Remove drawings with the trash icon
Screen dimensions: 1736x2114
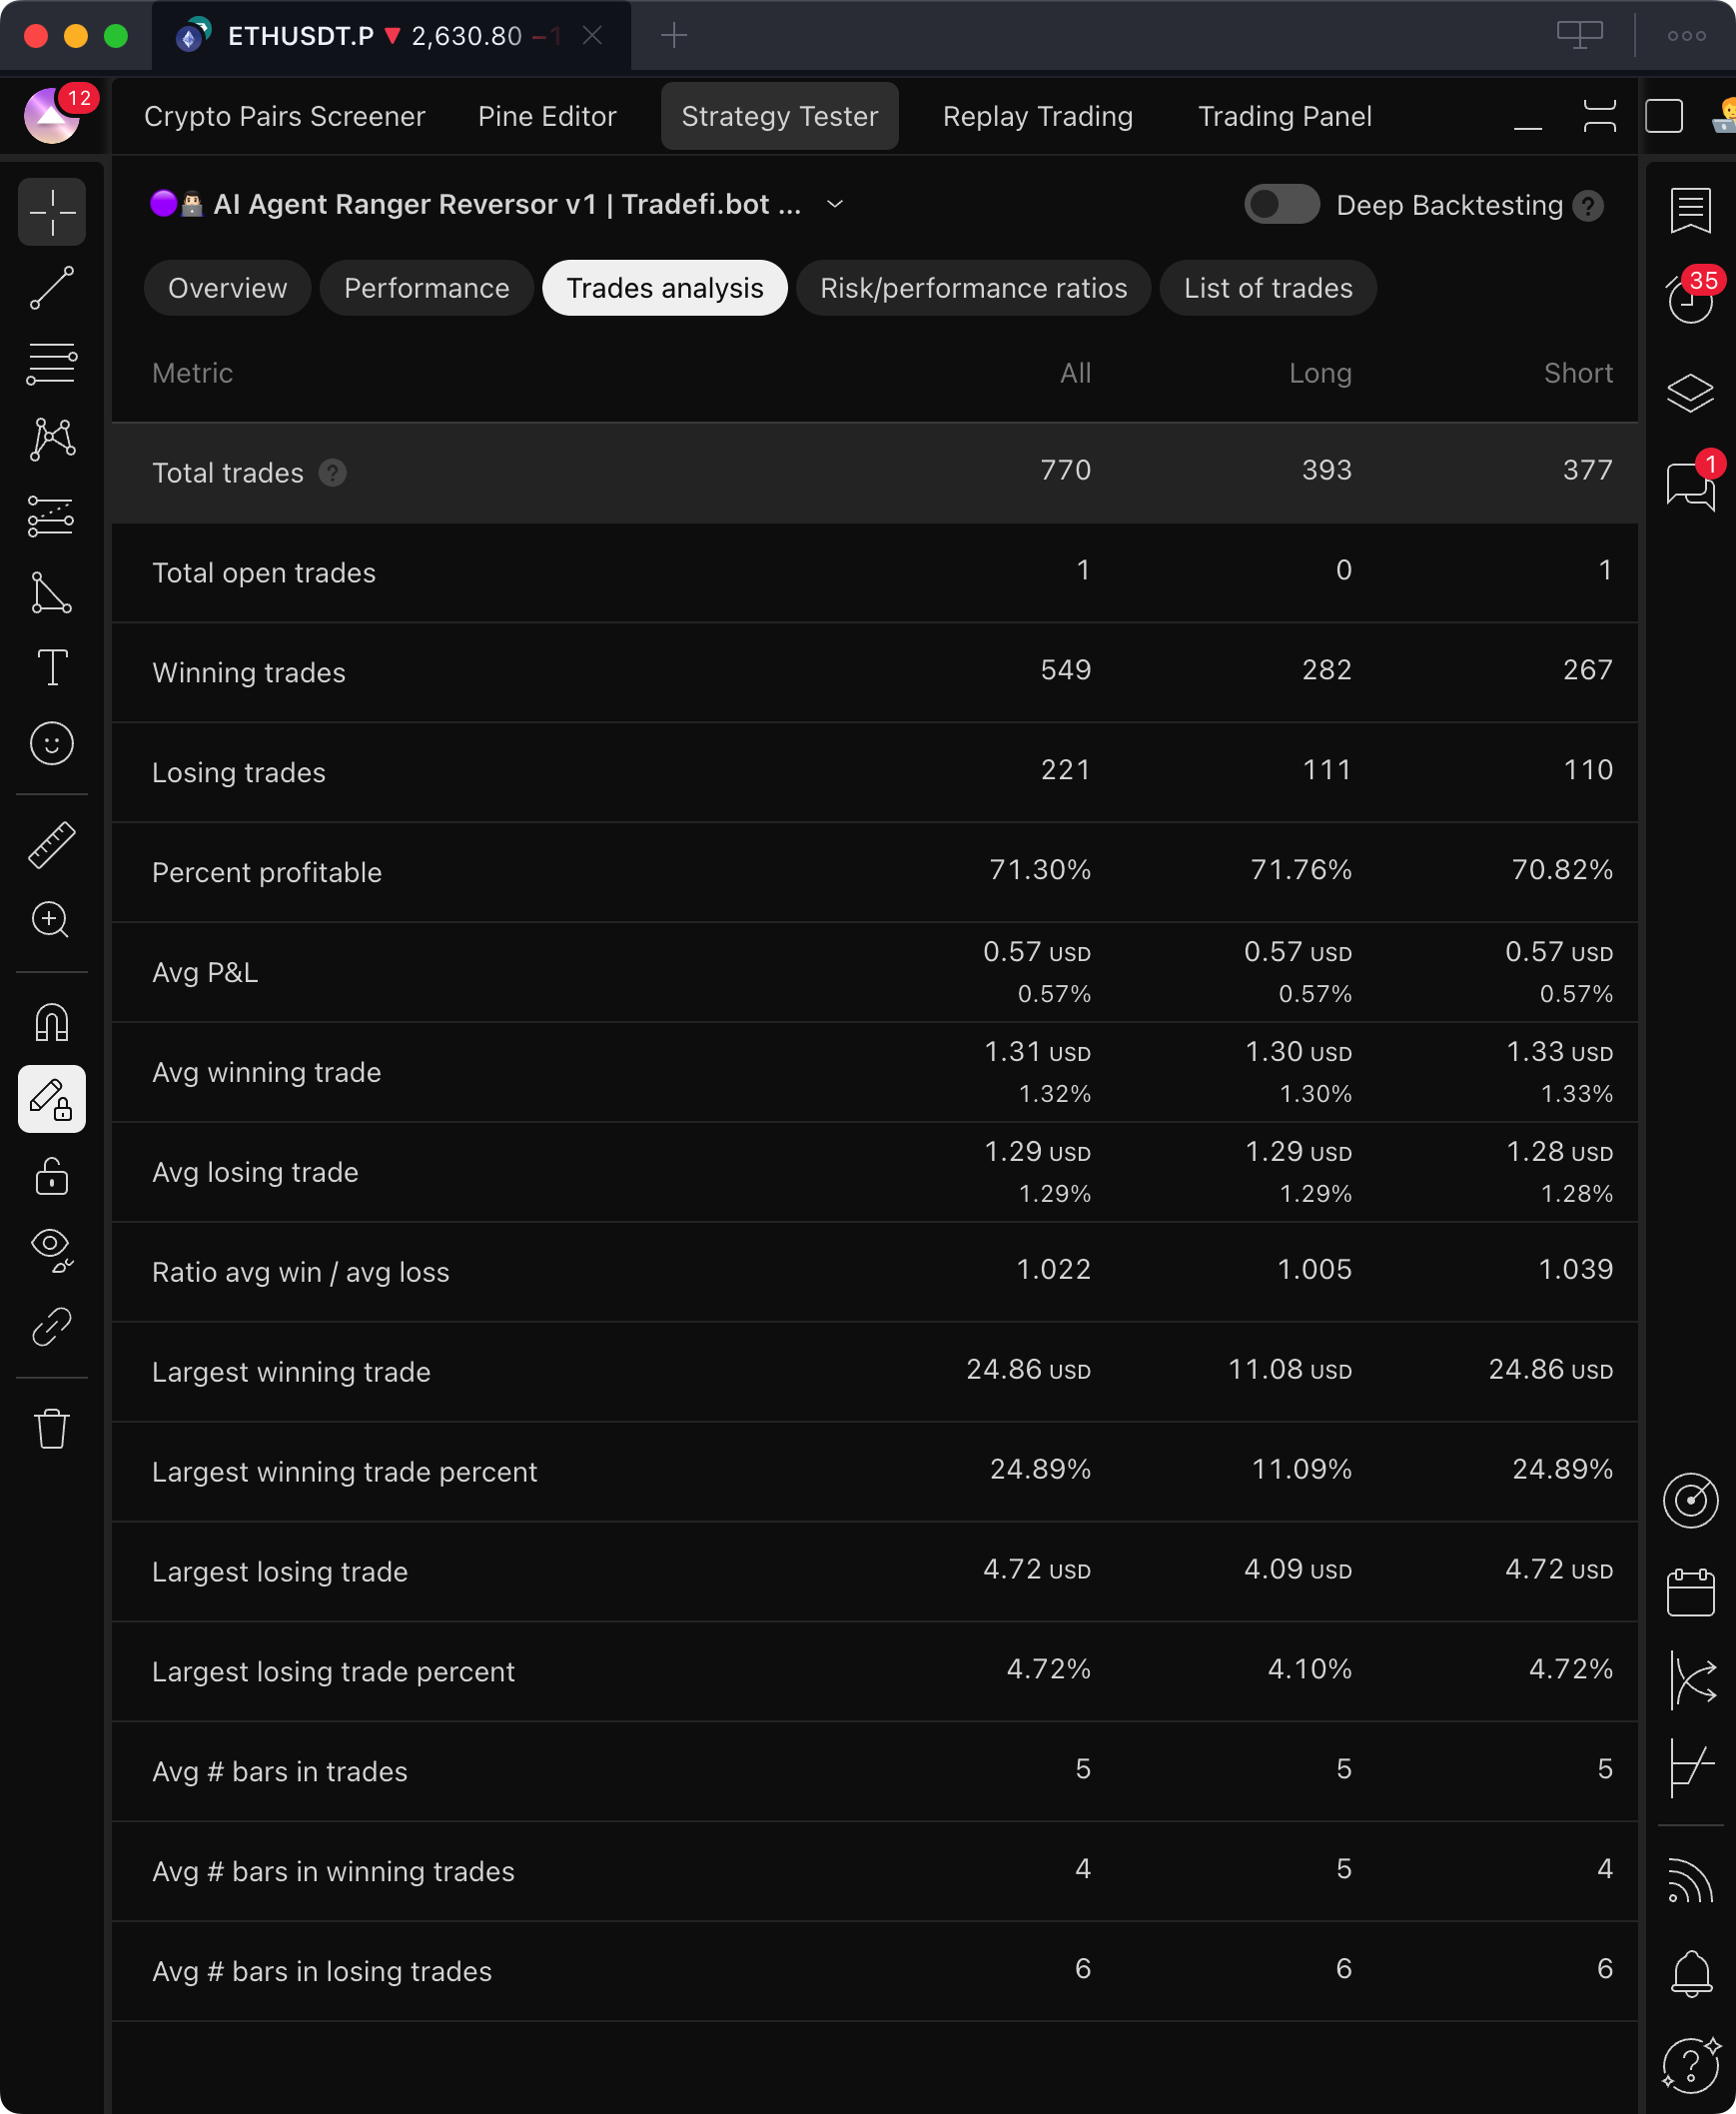51,1428
